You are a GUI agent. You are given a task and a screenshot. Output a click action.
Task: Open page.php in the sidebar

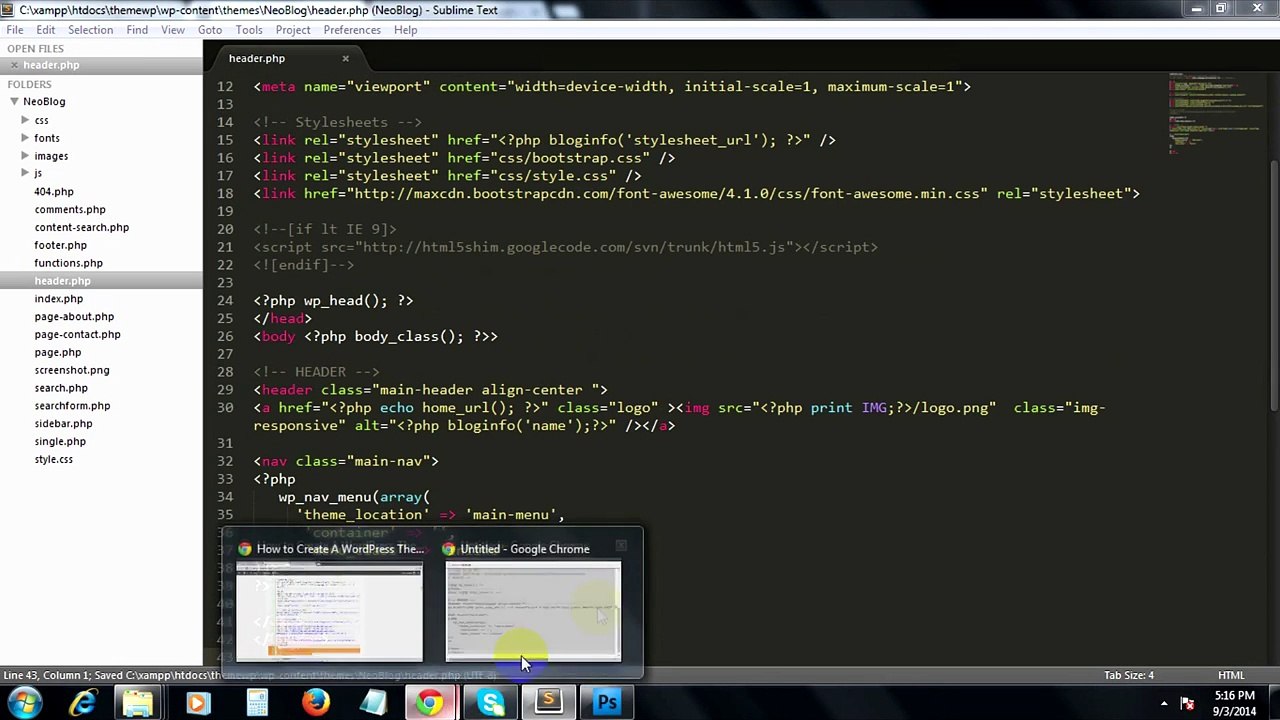click(x=58, y=353)
